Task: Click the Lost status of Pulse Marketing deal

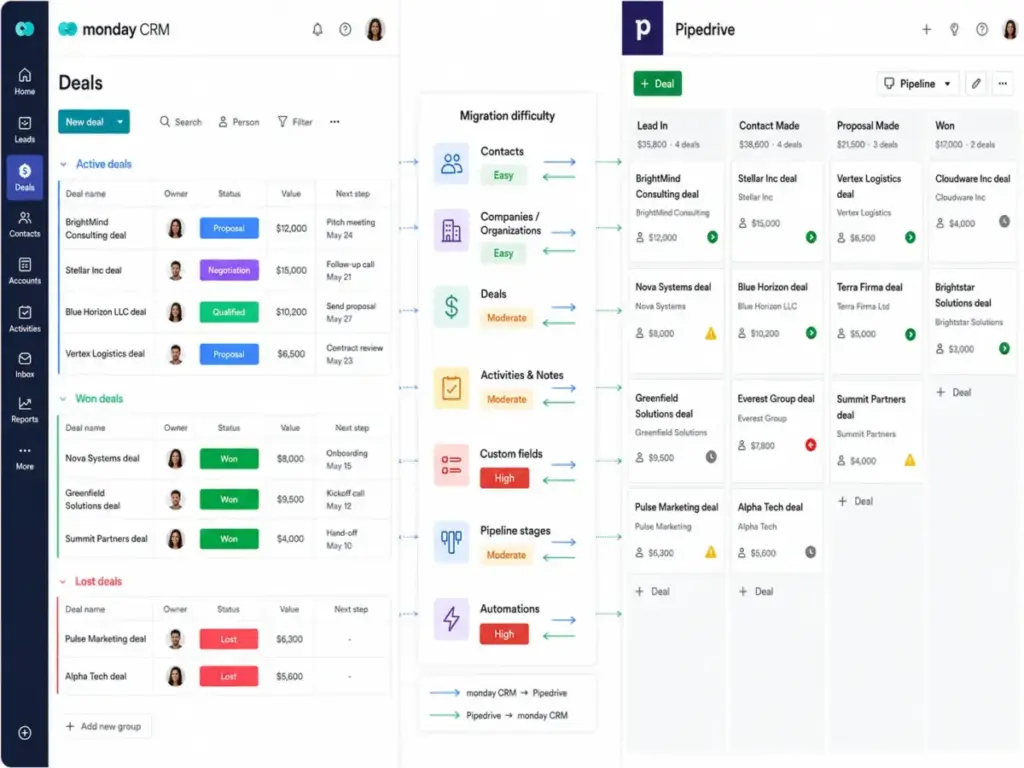Action: click(229, 639)
